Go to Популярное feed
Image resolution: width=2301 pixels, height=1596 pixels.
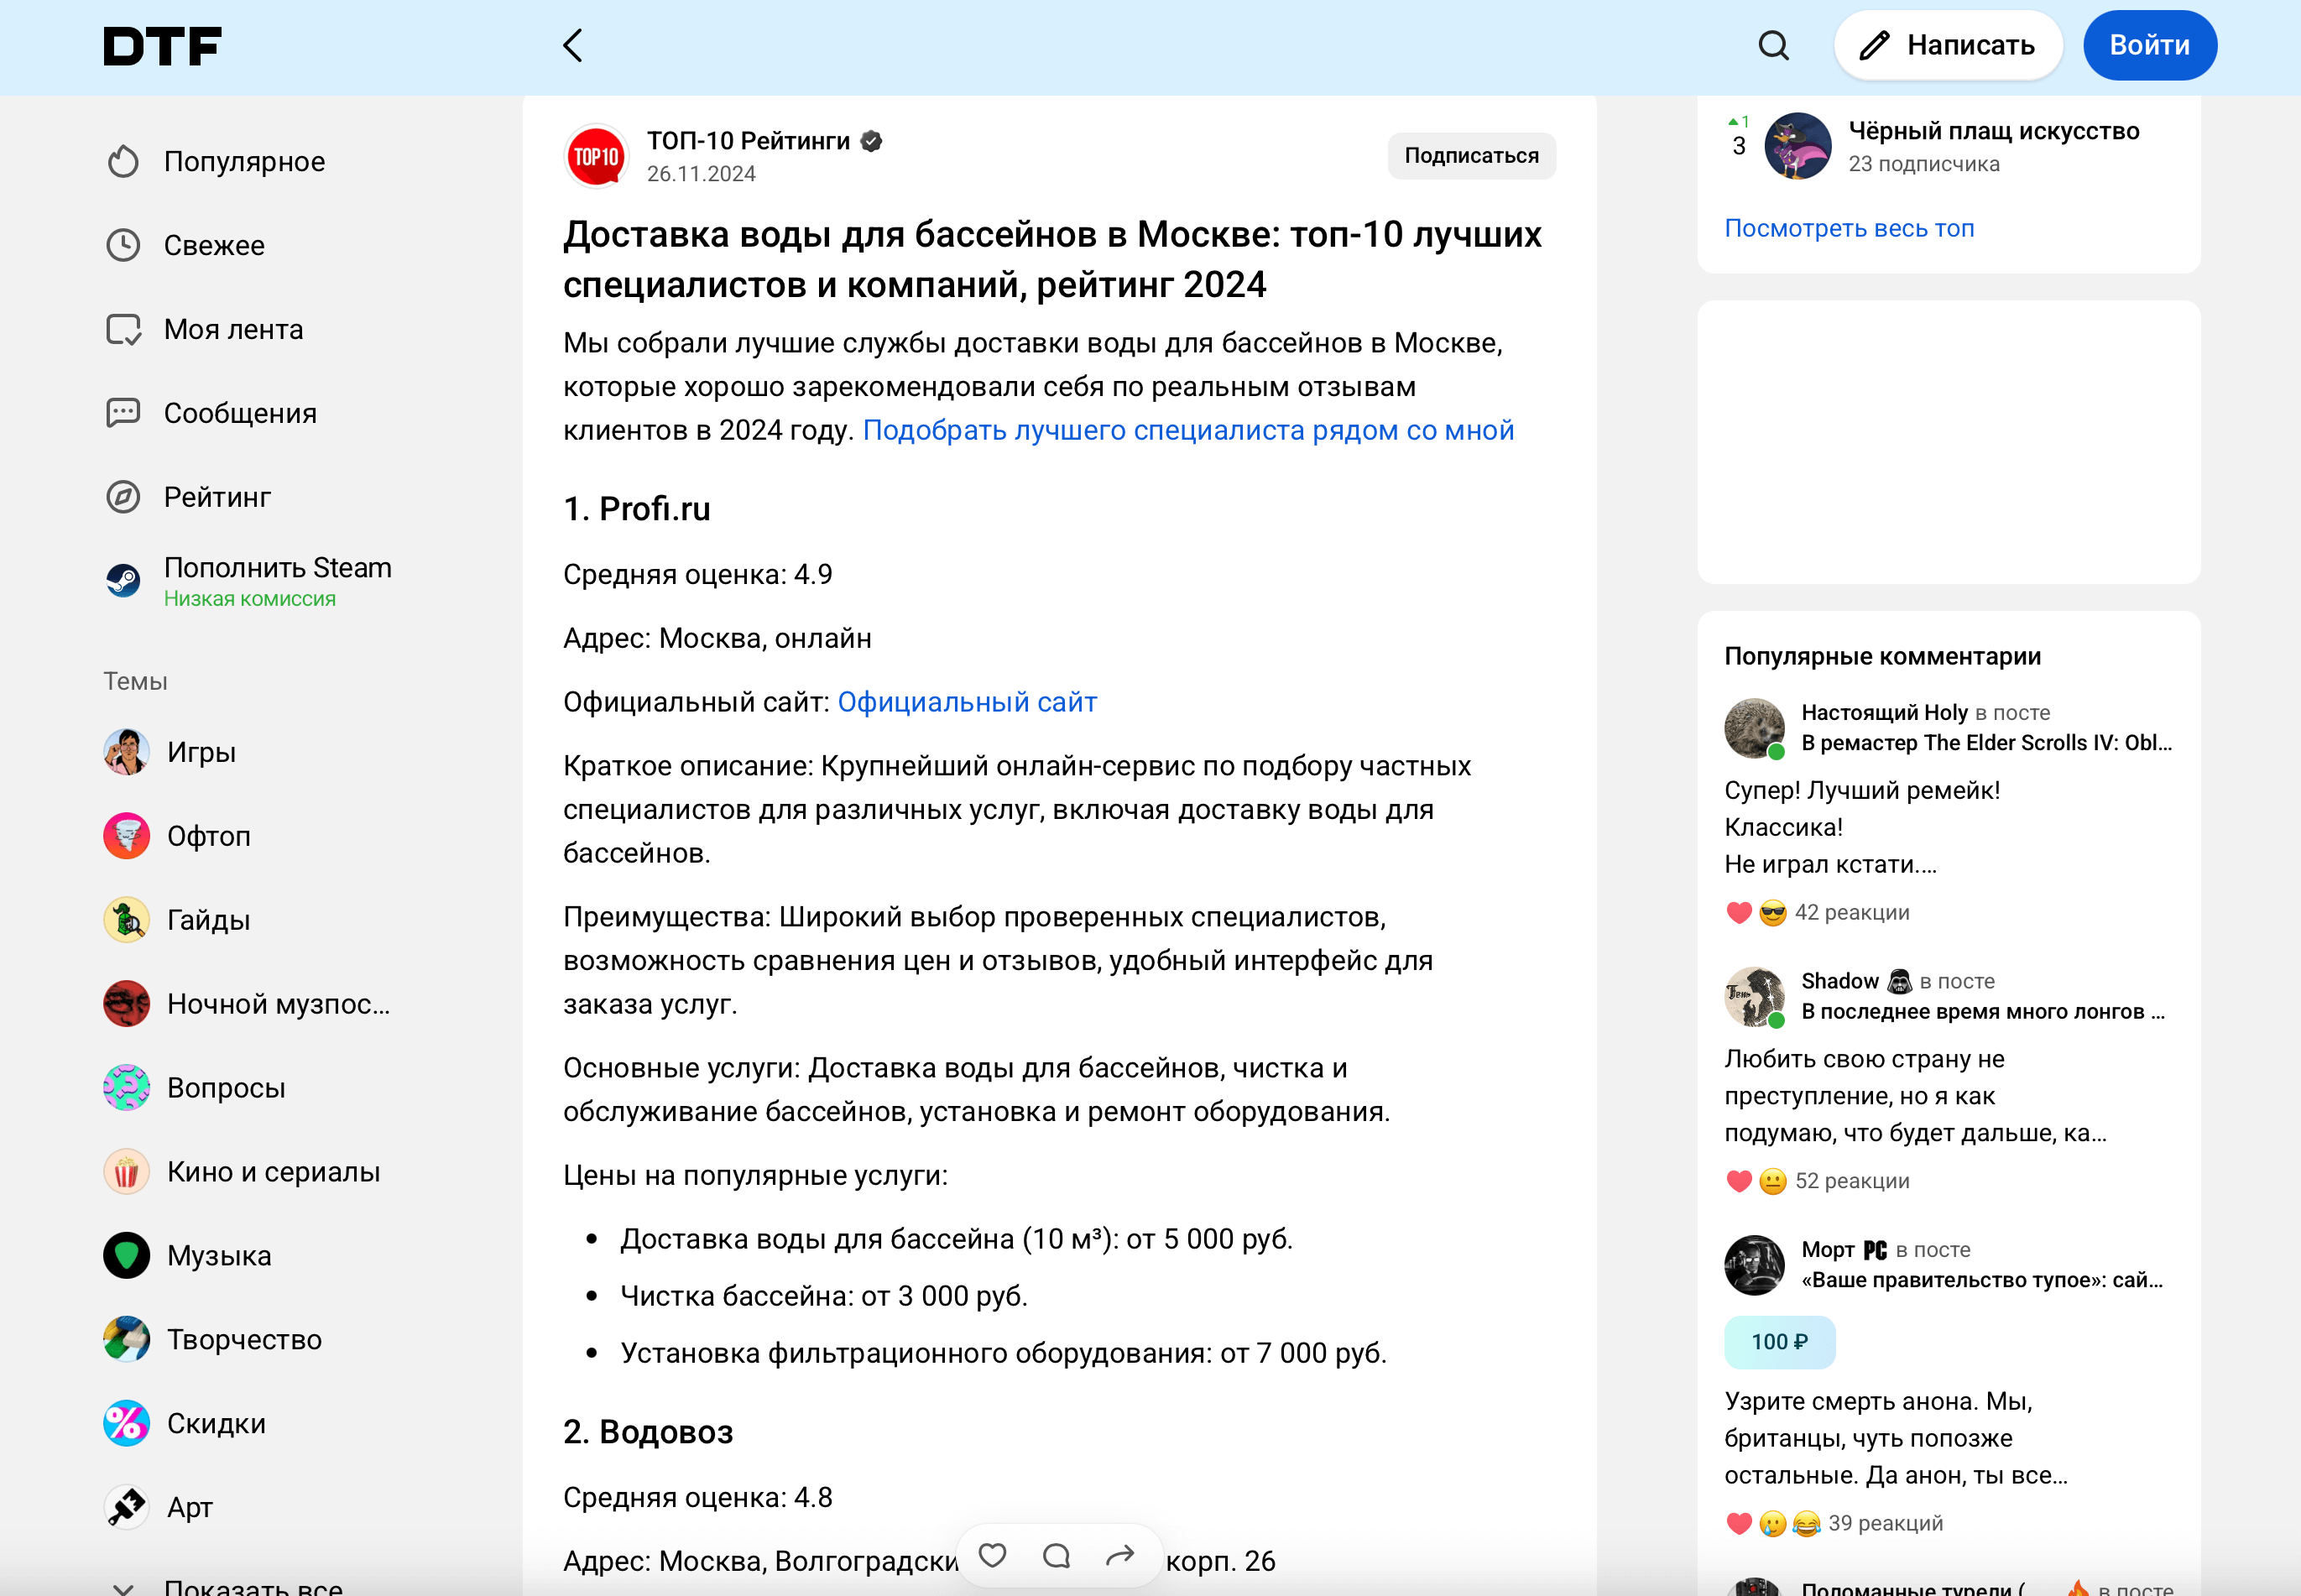pos(244,161)
